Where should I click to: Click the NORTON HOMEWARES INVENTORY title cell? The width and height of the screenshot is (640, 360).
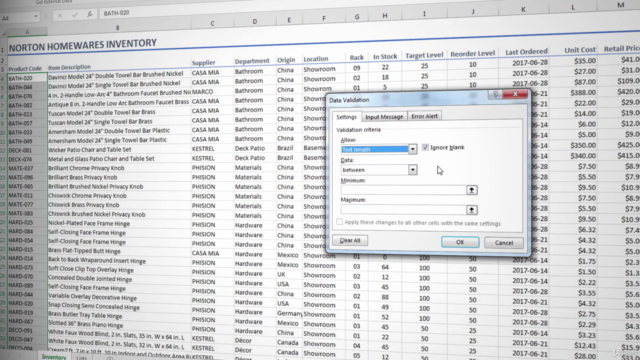(83, 45)
